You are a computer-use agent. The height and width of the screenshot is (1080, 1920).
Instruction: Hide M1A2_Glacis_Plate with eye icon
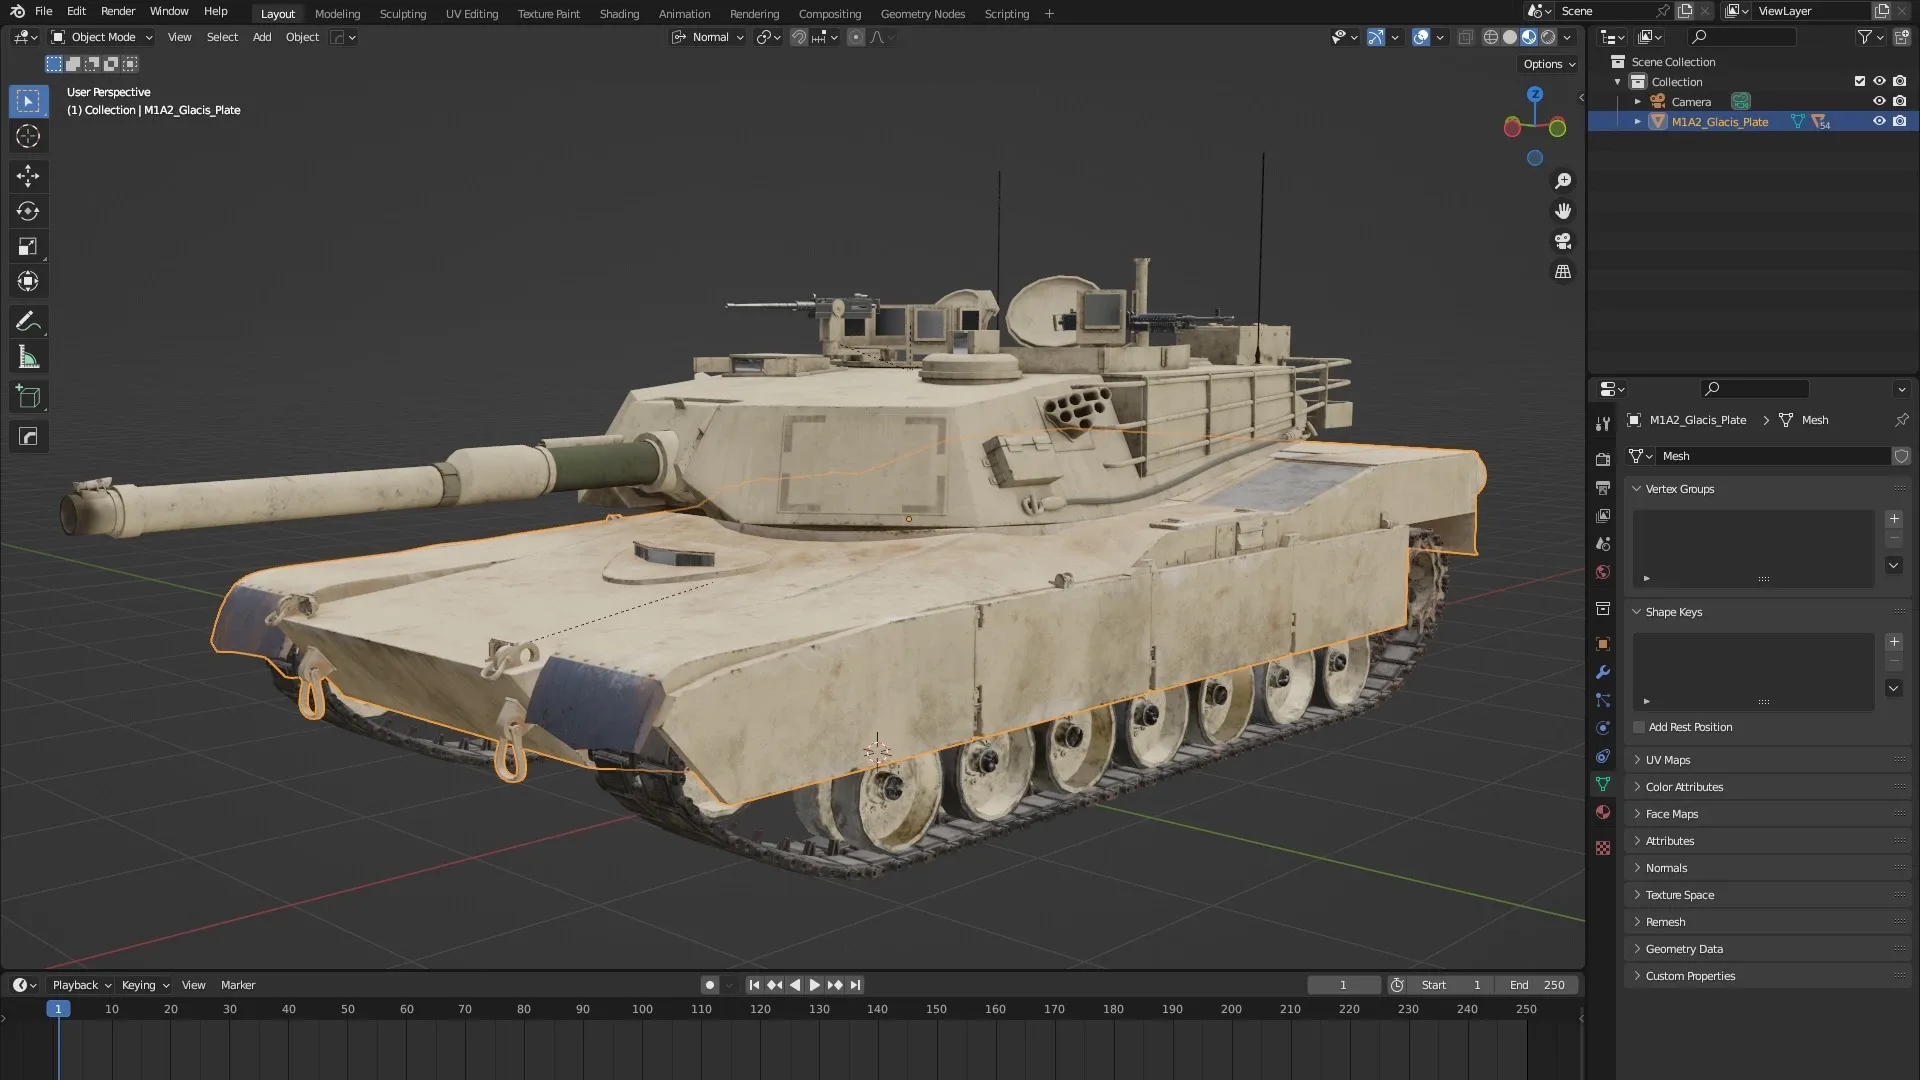[x=1879, y=121]
